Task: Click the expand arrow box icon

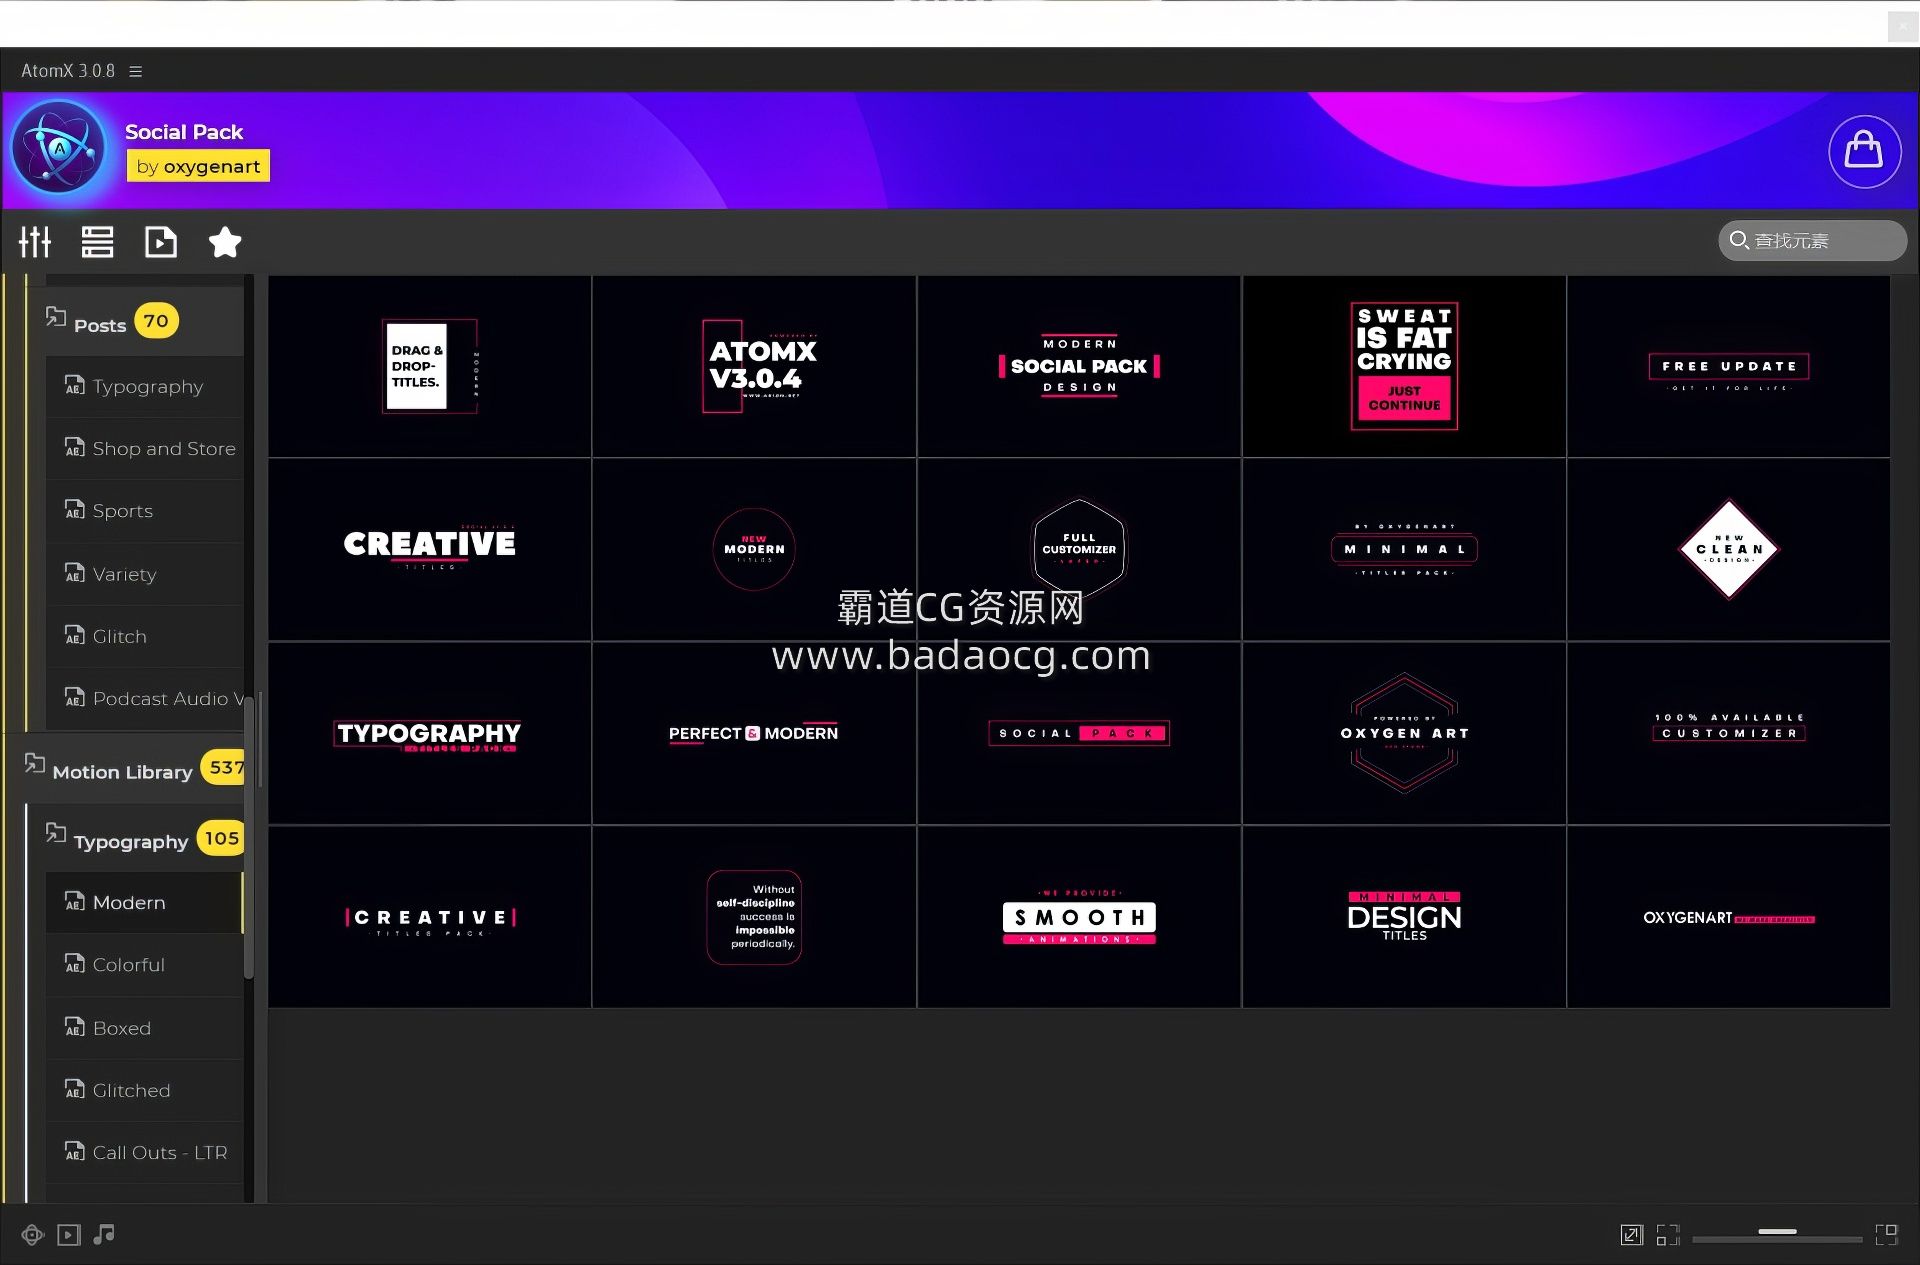Action: [x=1631, y=1235]
